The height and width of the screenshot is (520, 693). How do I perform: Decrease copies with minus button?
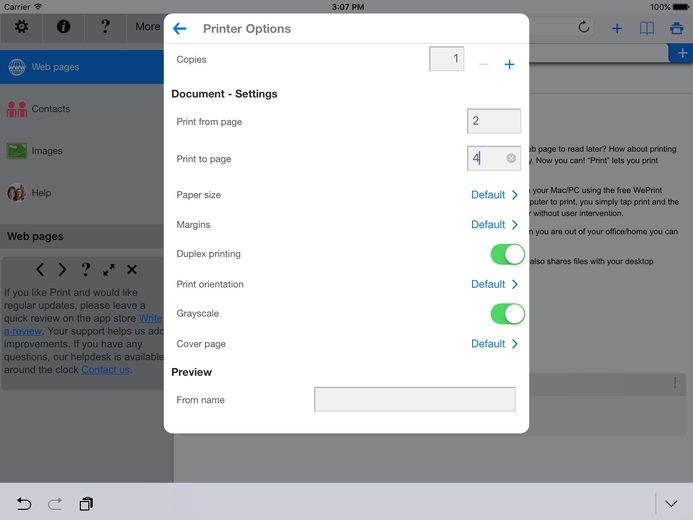(x=484, y=65)
